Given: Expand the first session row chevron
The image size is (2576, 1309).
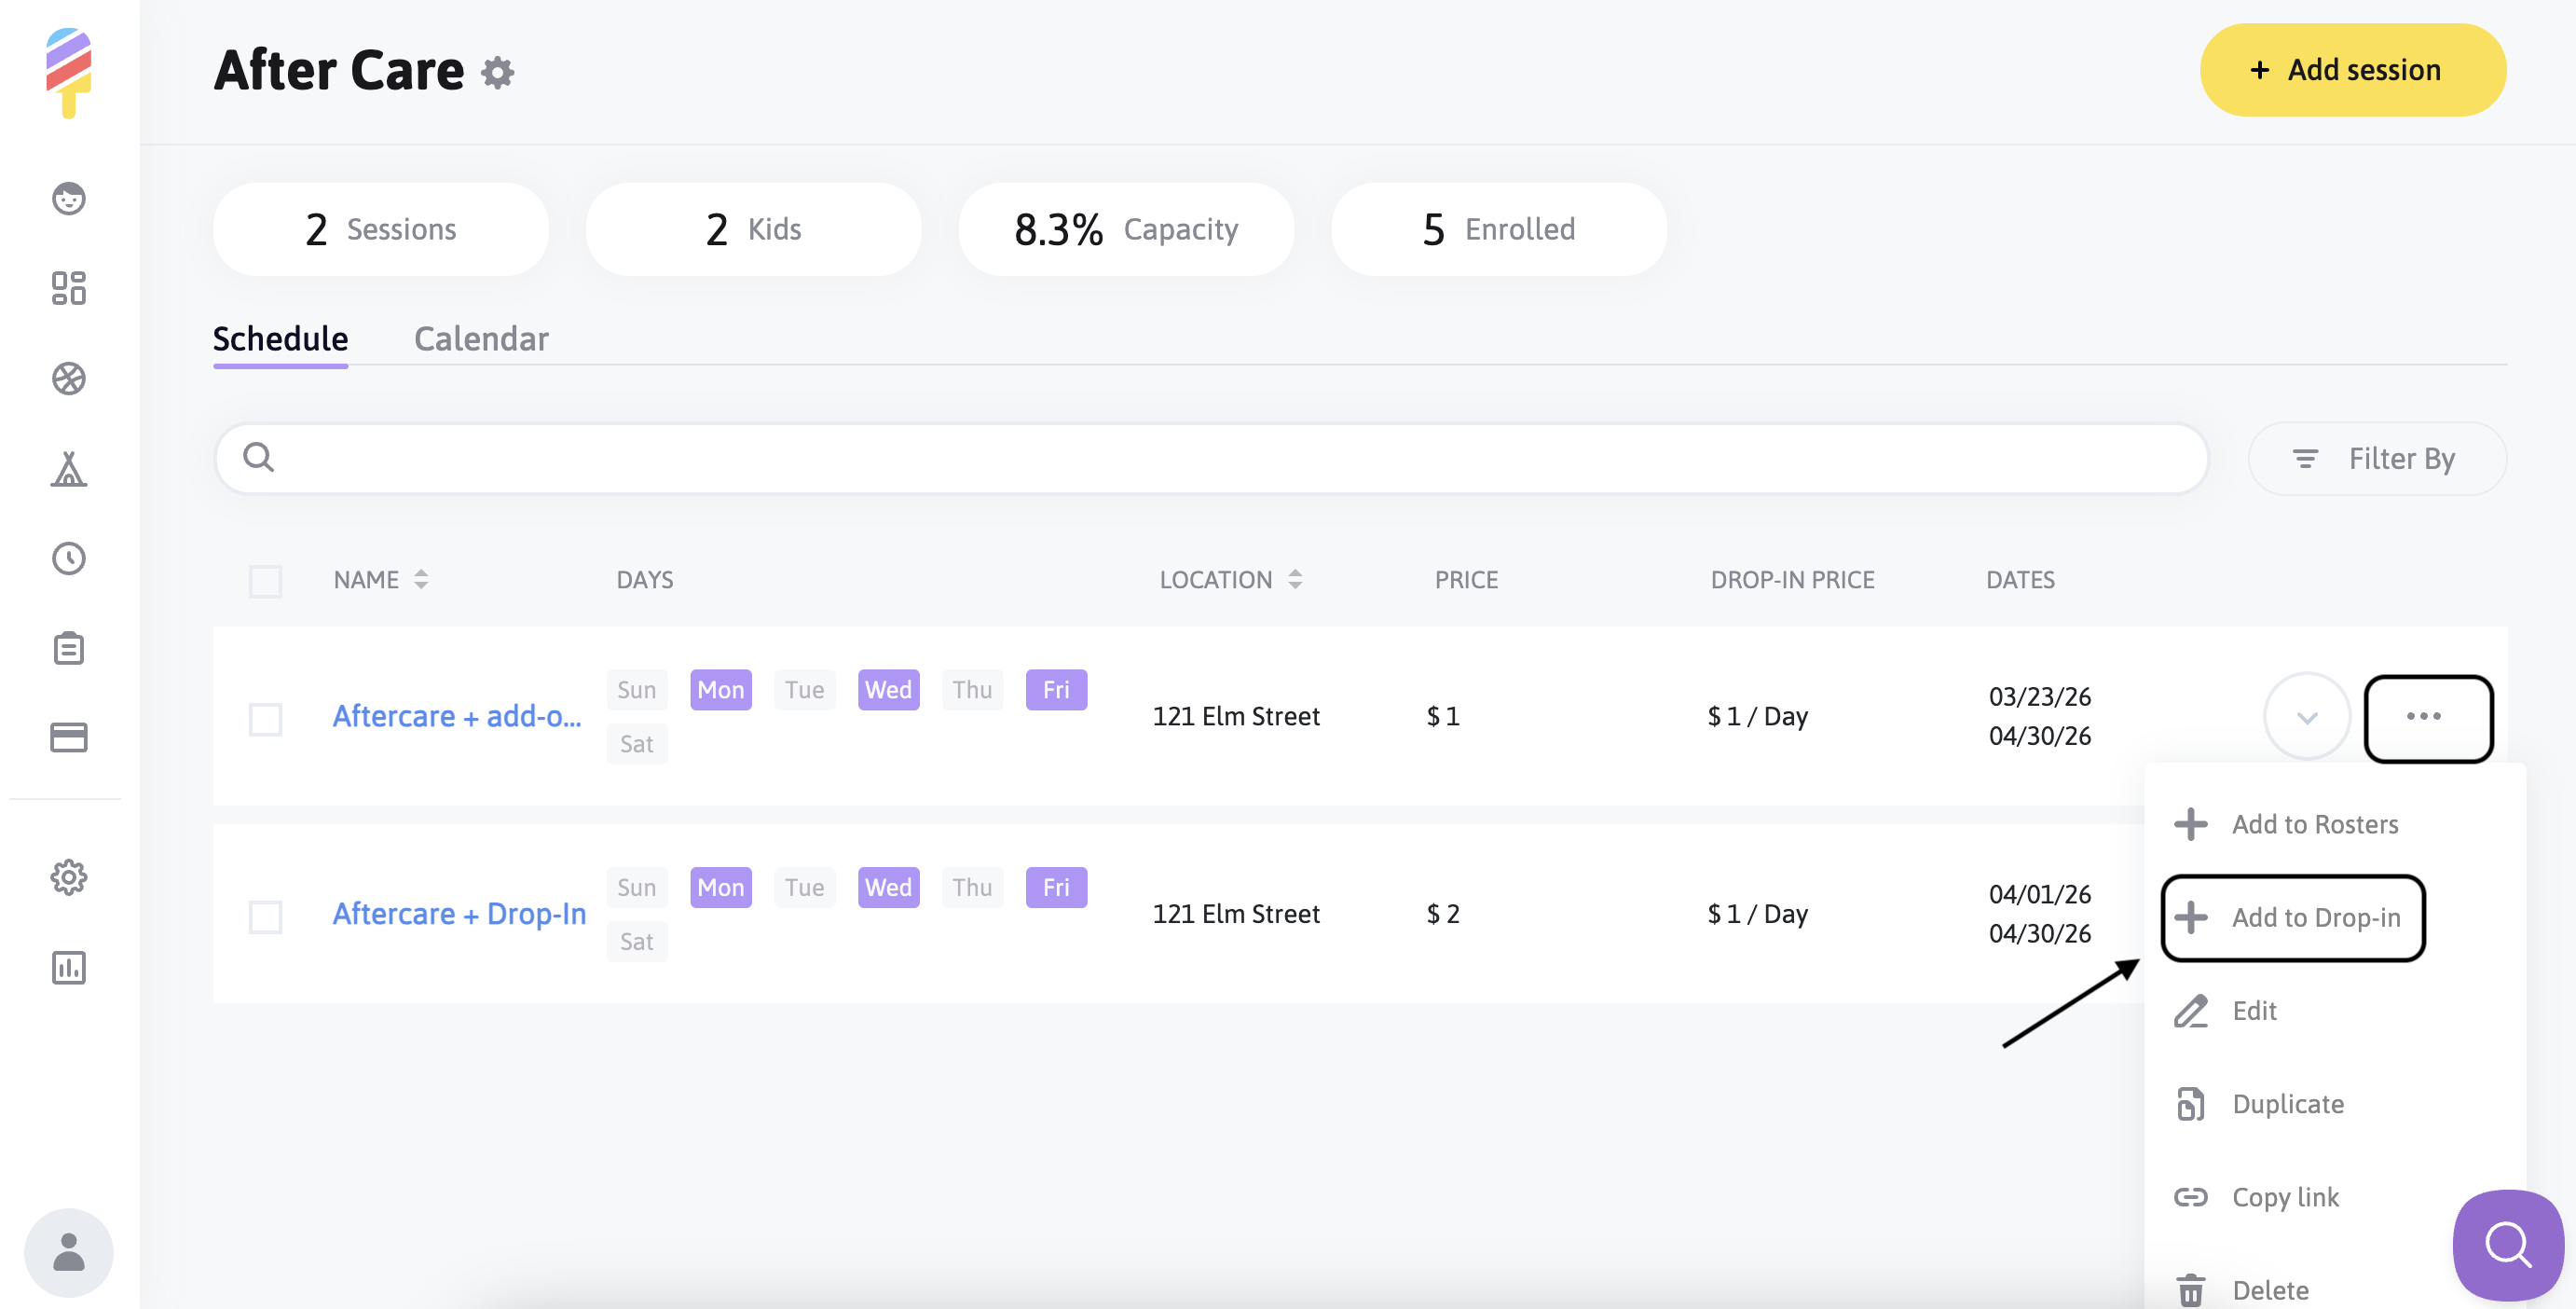Looking at the screenshot, I should click(2306, 717).
